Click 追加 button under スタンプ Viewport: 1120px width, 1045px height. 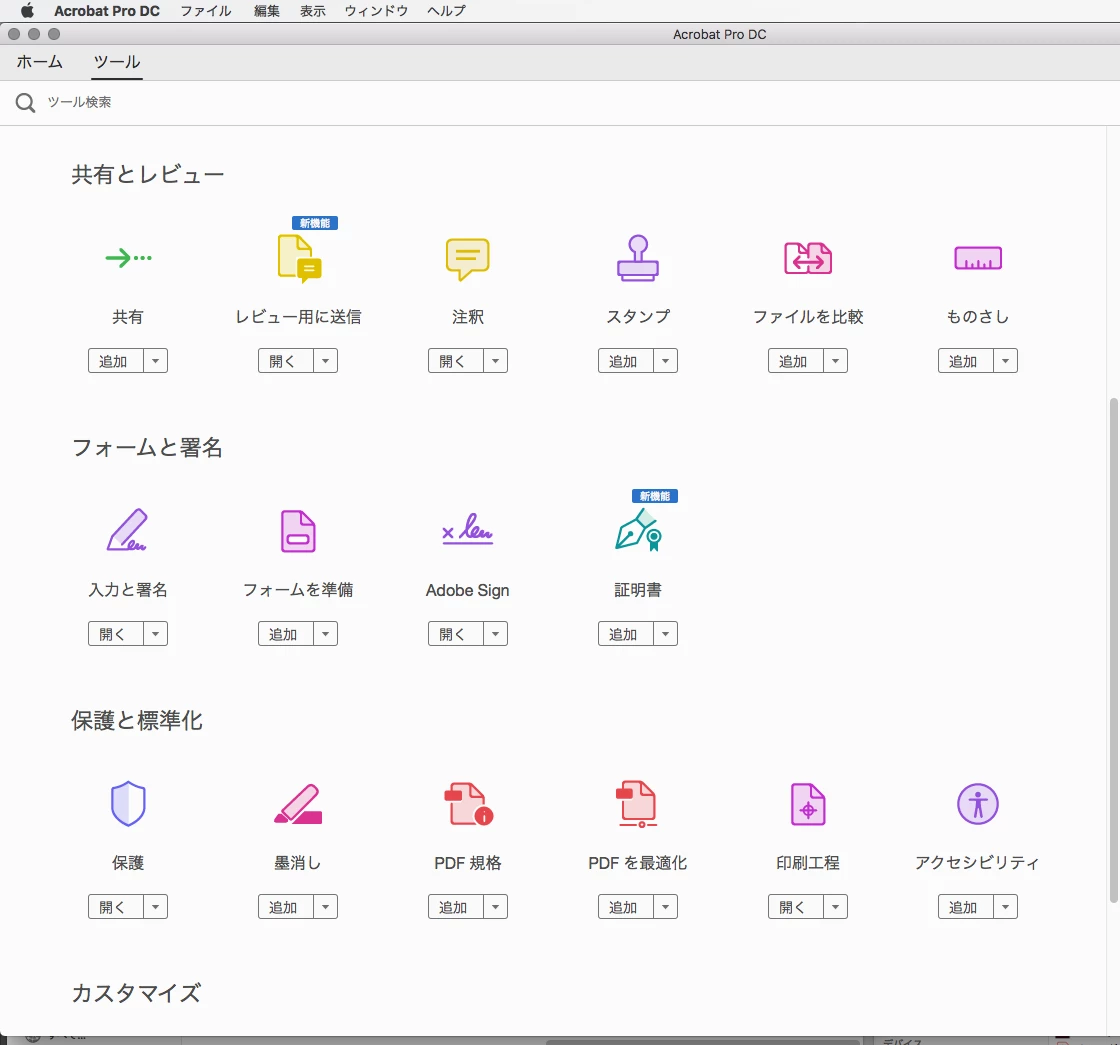[x=626, y=361]
